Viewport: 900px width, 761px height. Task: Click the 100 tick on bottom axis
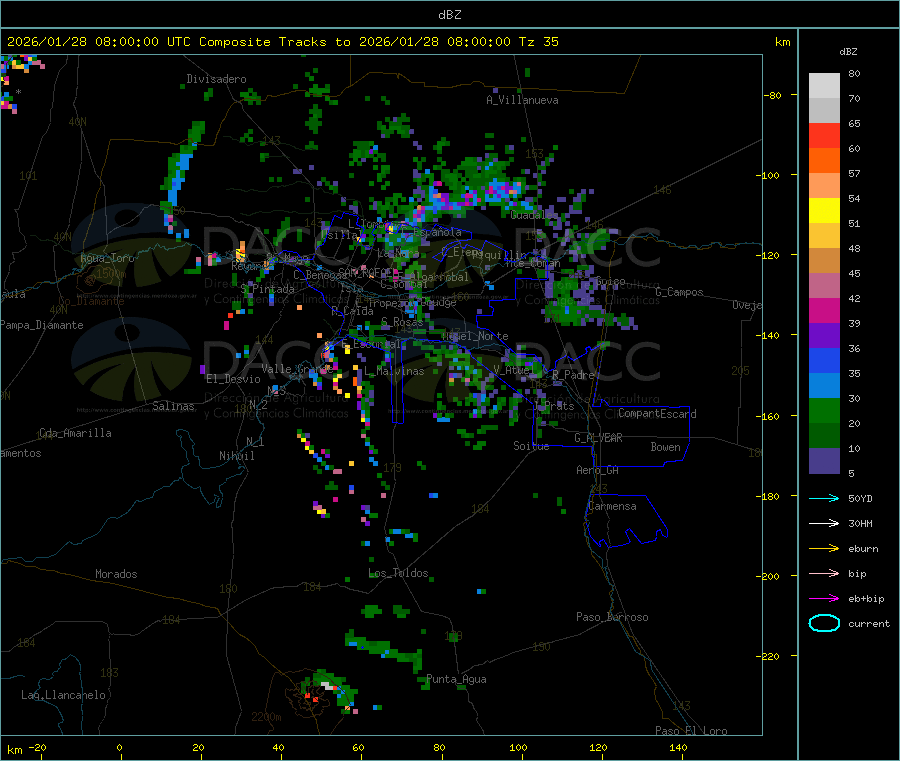pos(518,748)
